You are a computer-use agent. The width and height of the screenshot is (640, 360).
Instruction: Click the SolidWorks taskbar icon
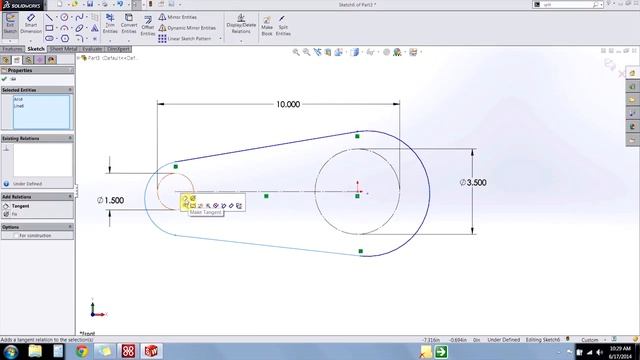click(151, 351)
